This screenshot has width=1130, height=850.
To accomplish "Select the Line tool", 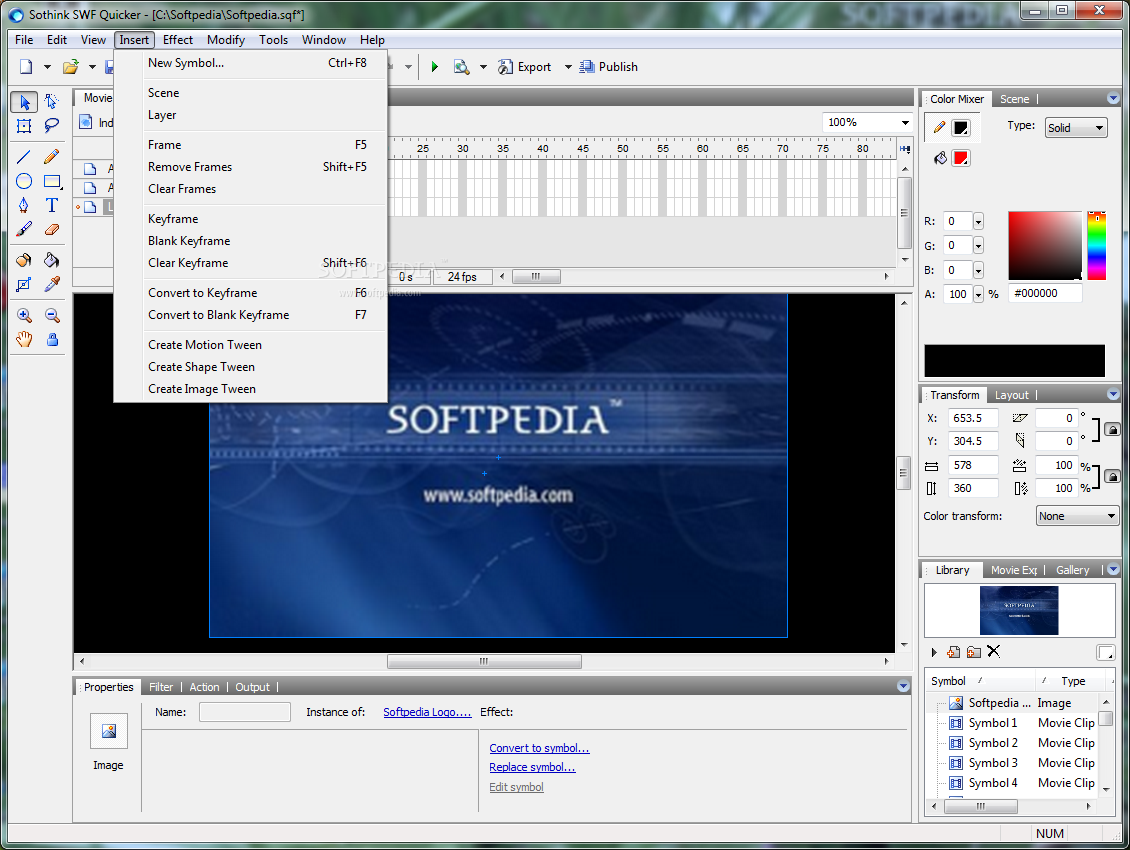I will [x=24, y=157].
